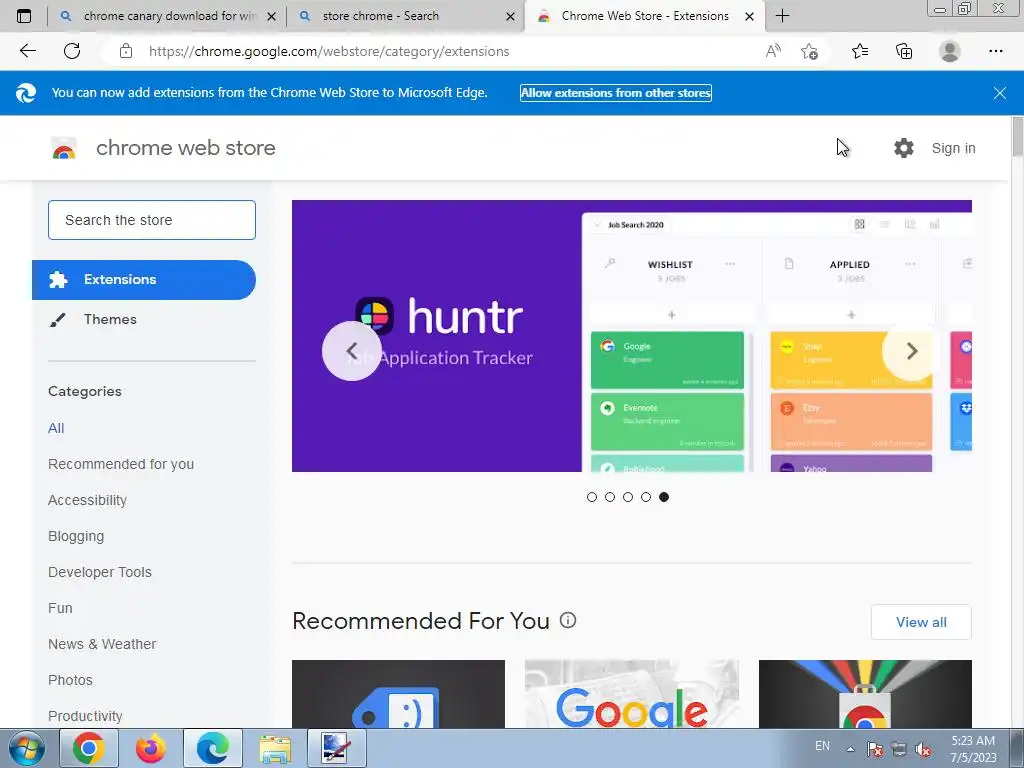Open a new tab with plus icon
Image resolution: width=1024 pixels, height=768 pixels.
782,16
